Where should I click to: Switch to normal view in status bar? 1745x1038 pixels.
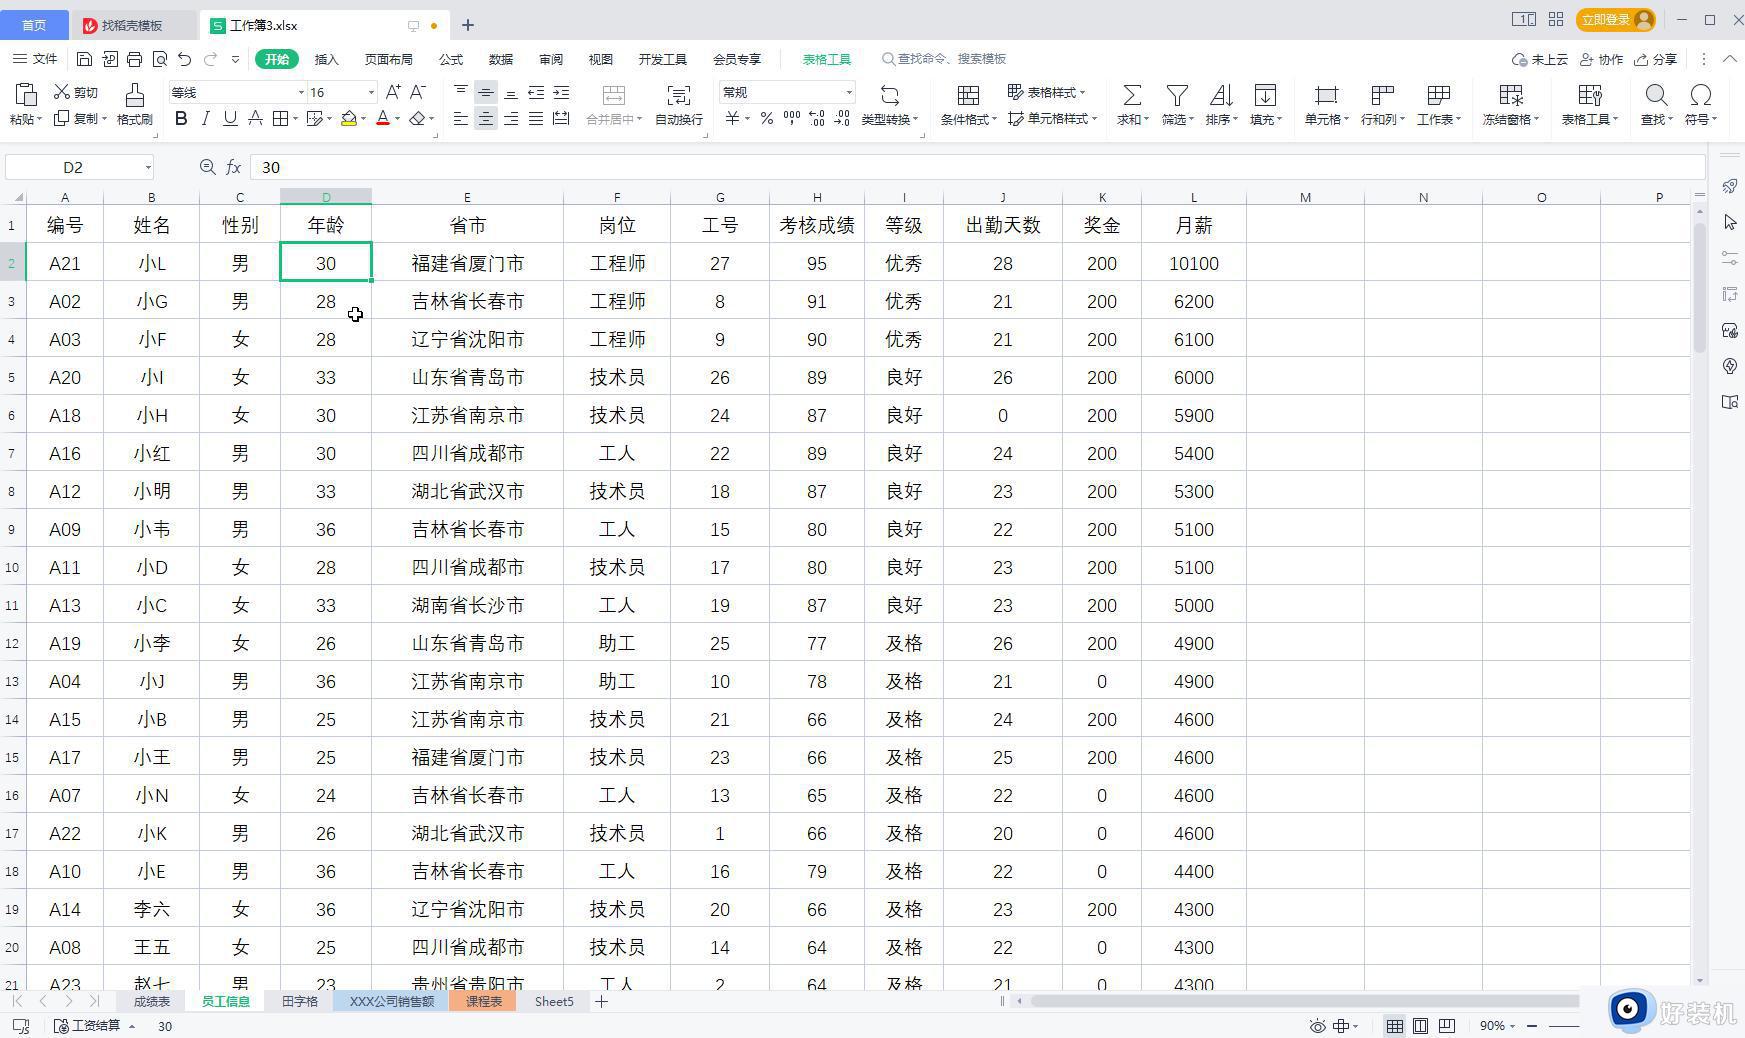(x=1394, y=1026)
